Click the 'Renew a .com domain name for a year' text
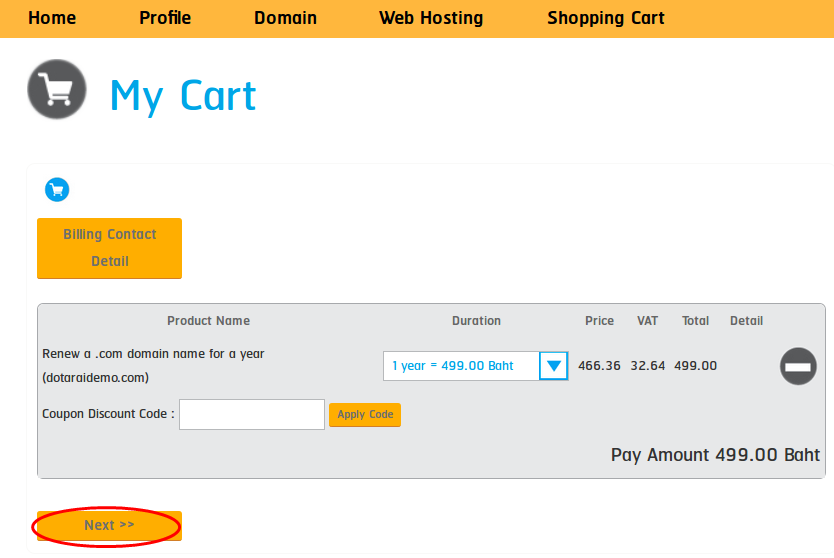 (x=153, y=354)
